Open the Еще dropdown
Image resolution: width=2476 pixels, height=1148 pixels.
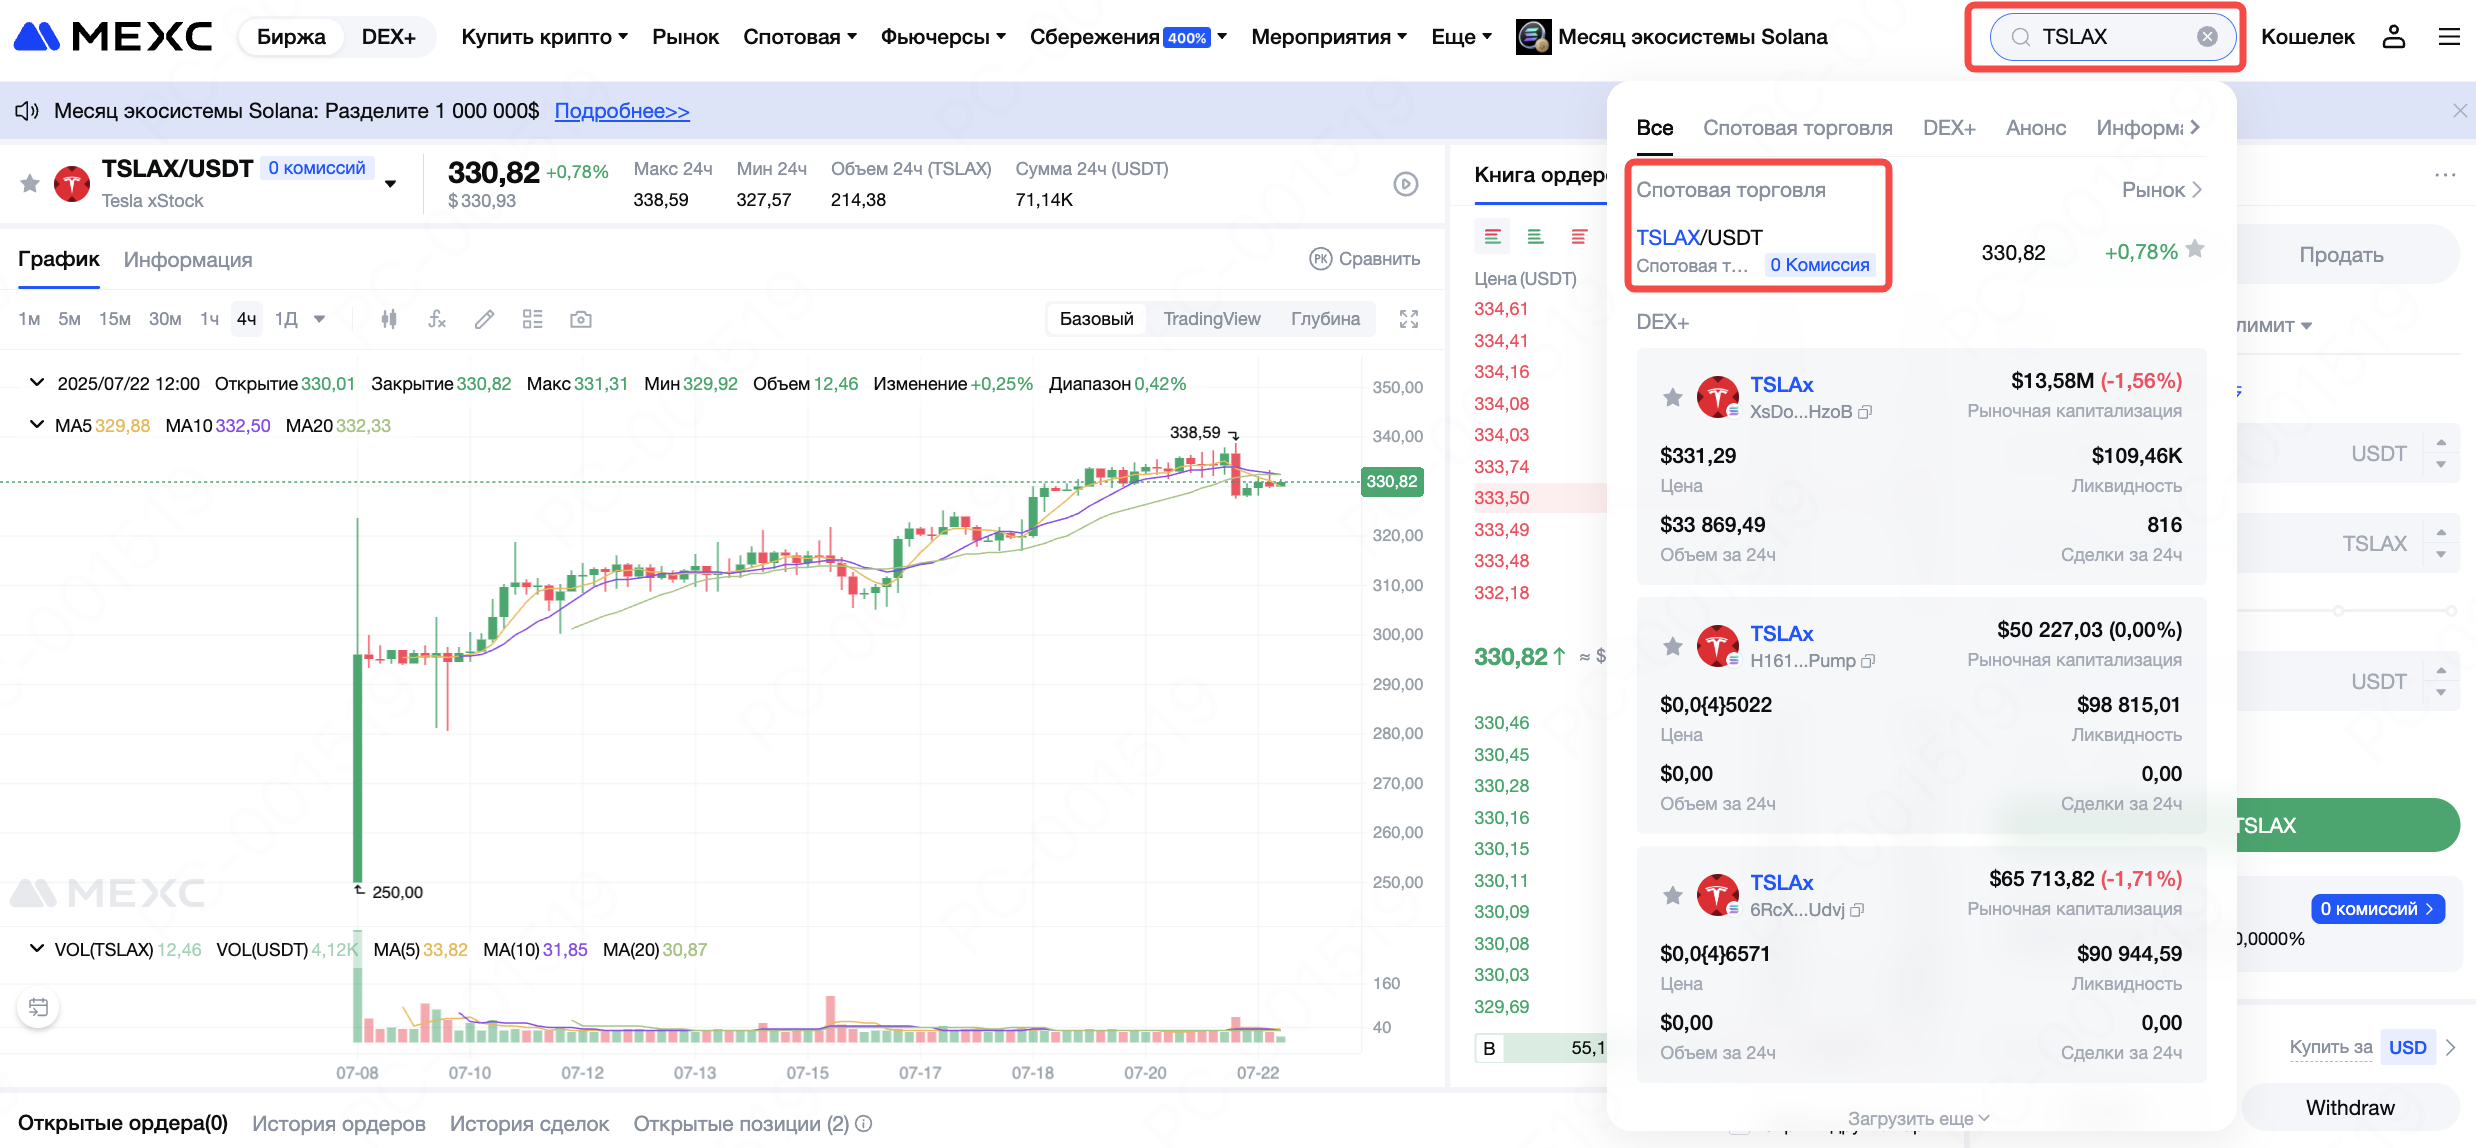point(1461,37)
